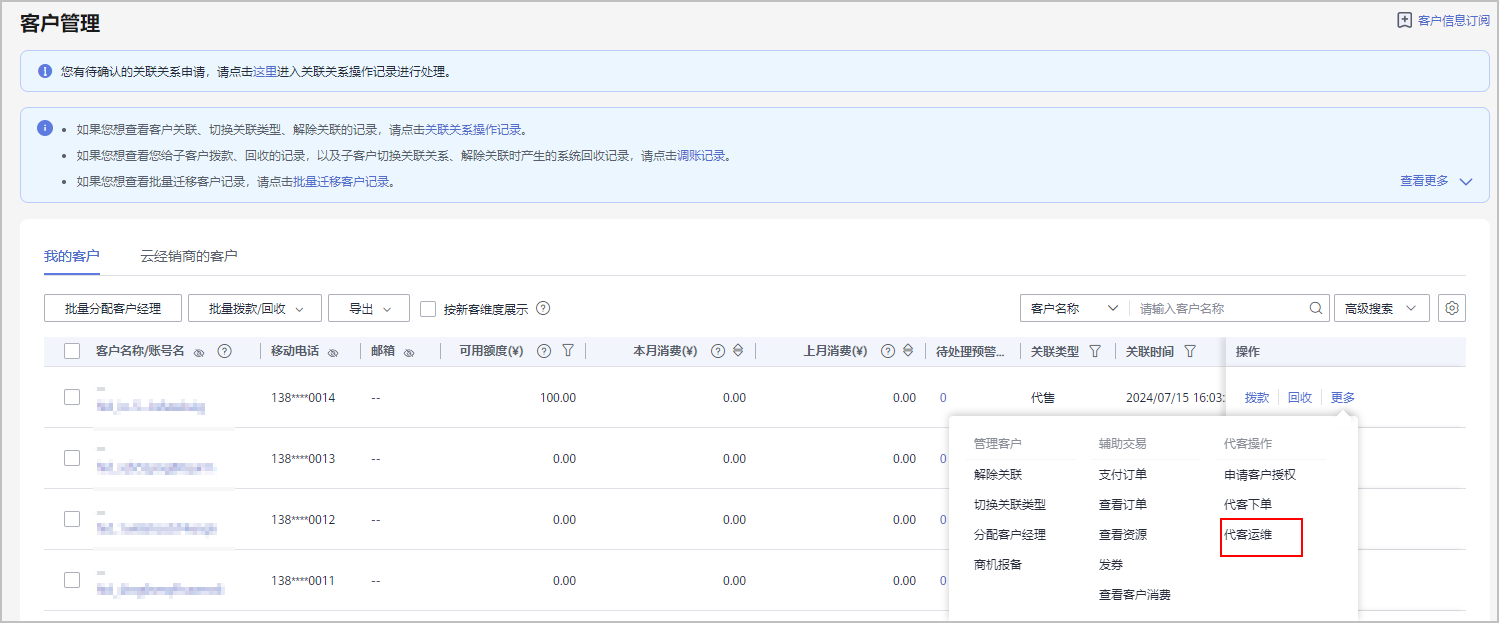Choose 代客下单 from the menu
The width and height of the screenshot is (1499, 623).
pos(1248,505)
